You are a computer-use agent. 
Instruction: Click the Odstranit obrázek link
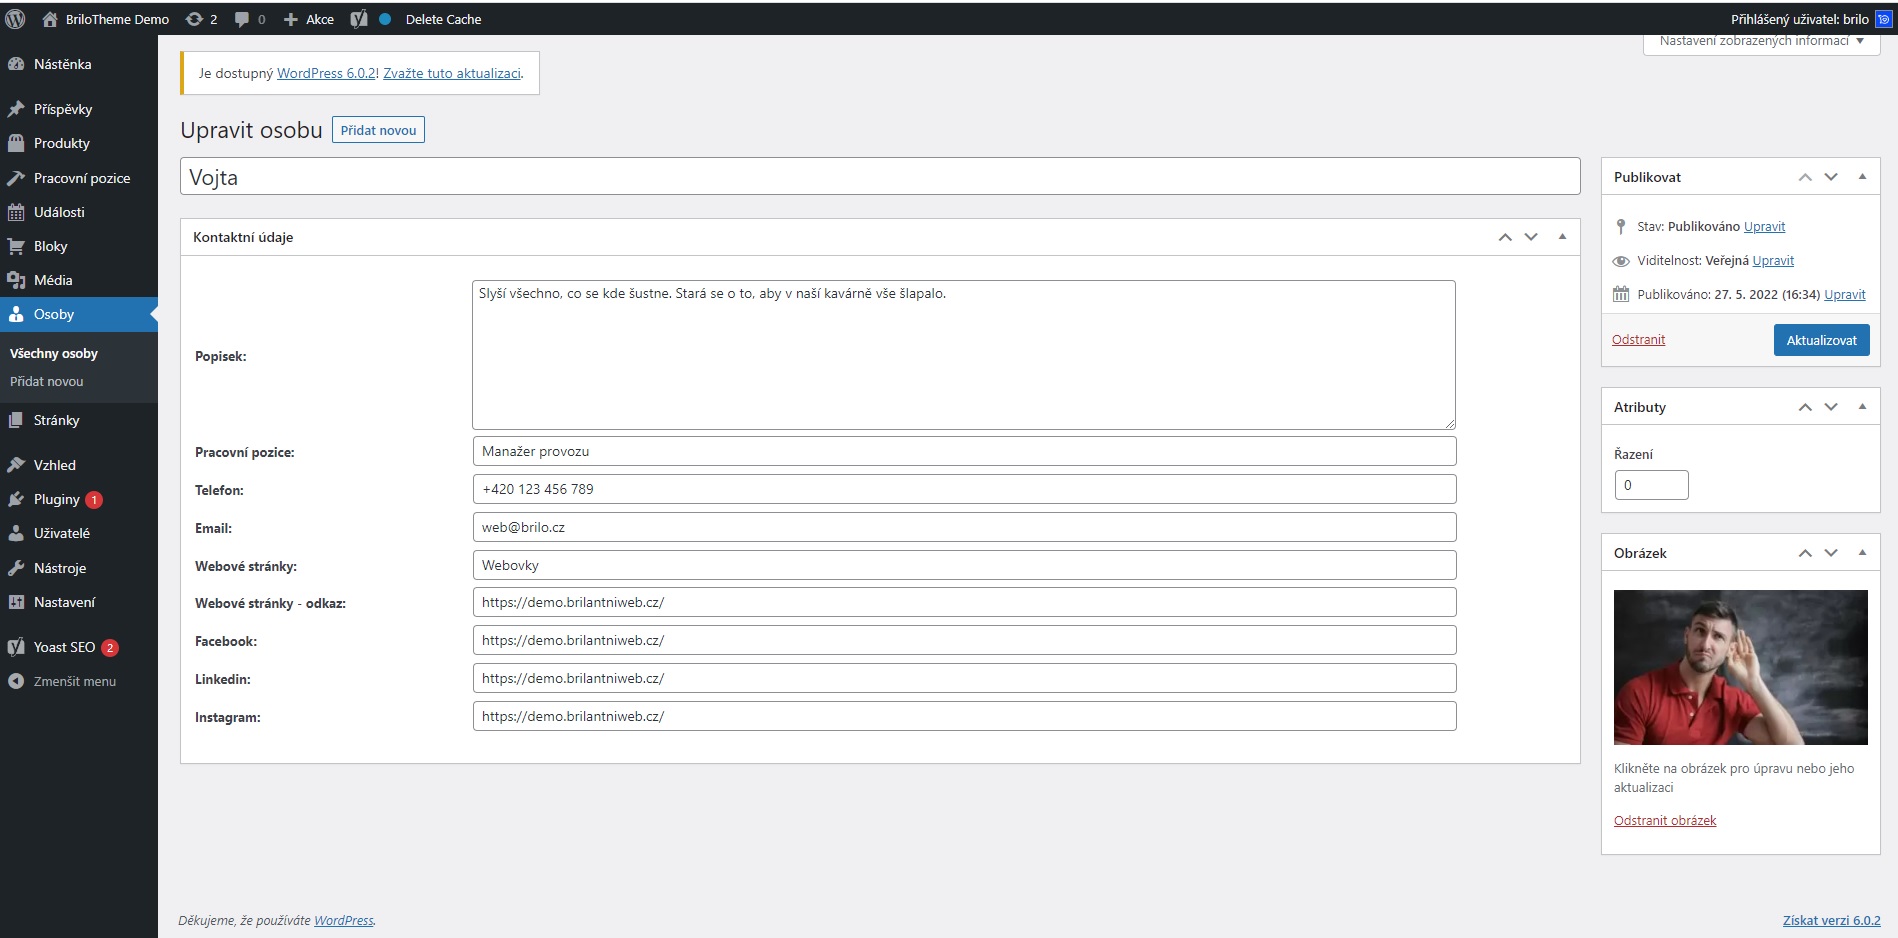tap(1664, 820)
